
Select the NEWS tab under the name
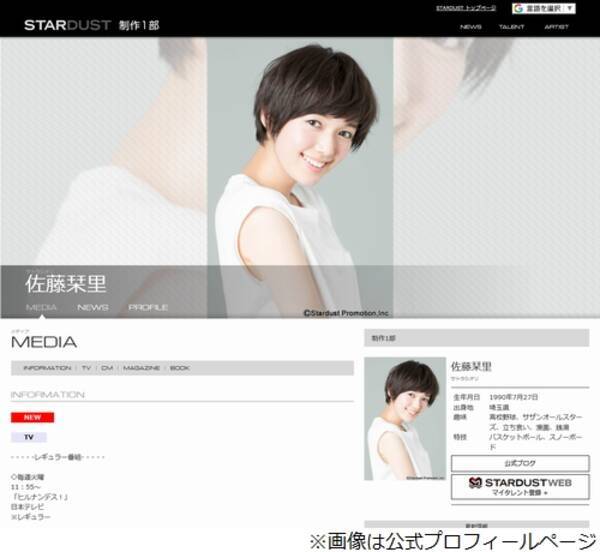(93, 308)
